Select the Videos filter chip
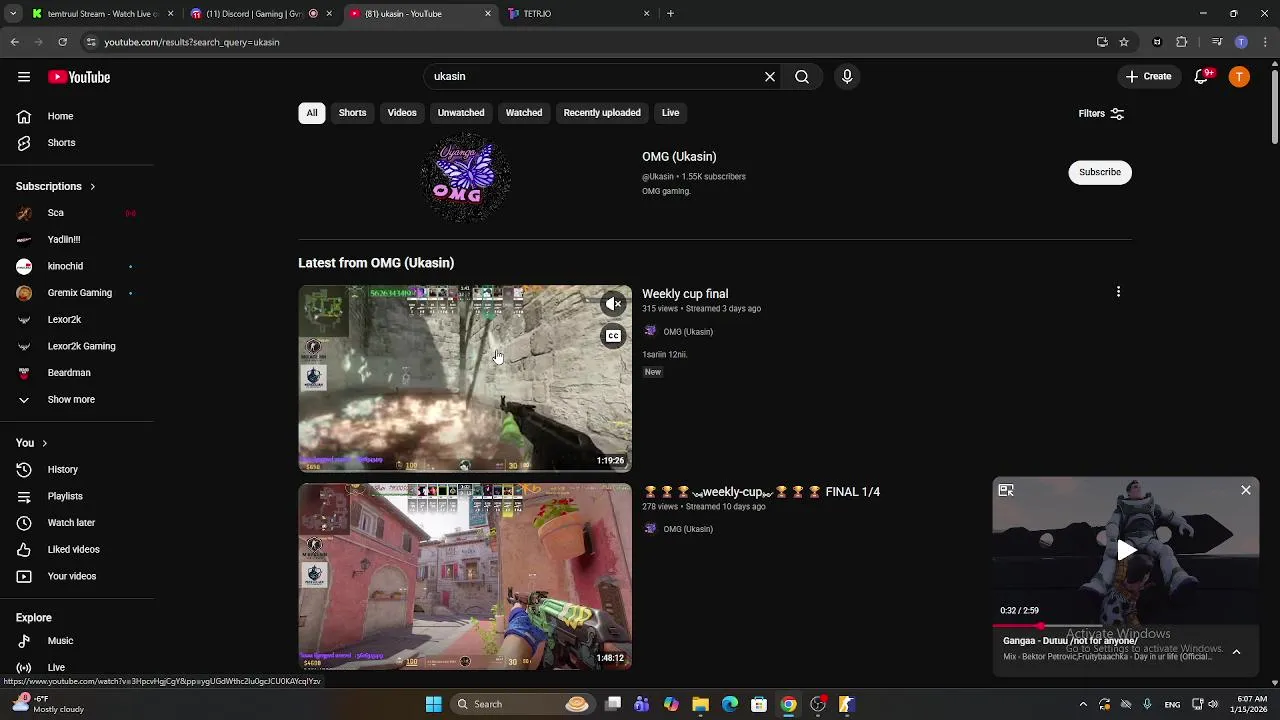The height and width of the screenshot is (720, 1280). coord(402,113)
